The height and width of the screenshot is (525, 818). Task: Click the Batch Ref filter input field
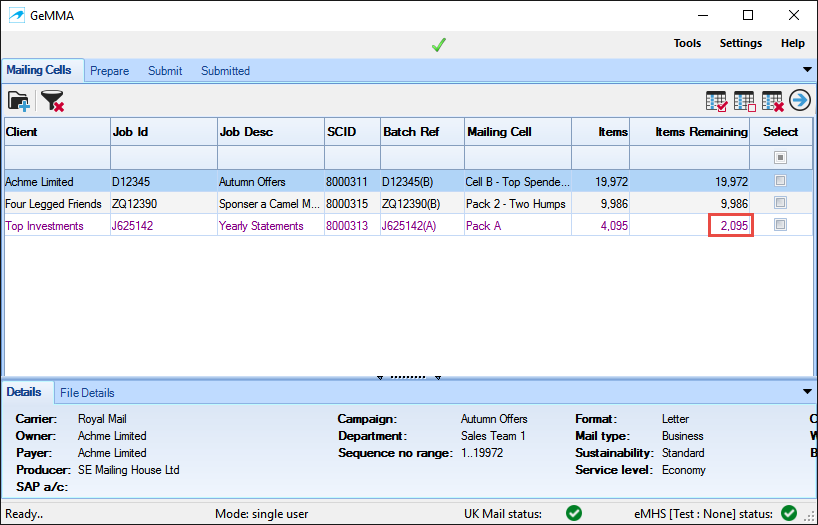click(x=422, y=157)
